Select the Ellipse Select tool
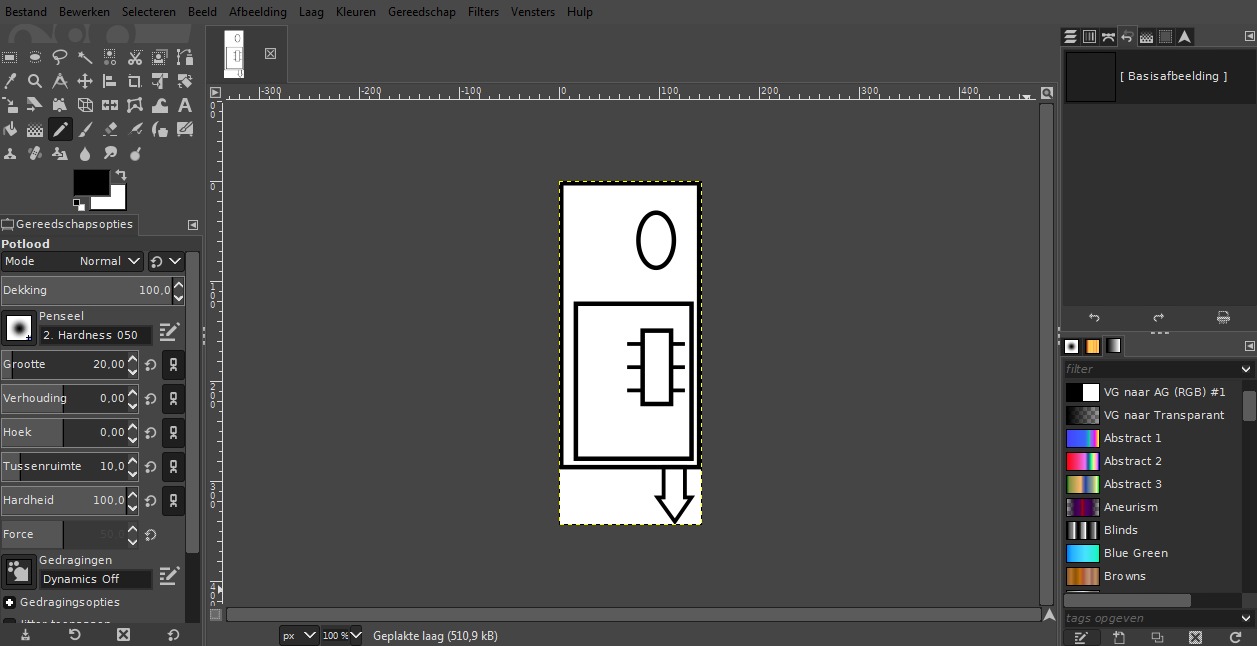Image resolution: width=1257 pixels, height=646 pixels. (35, 57)
